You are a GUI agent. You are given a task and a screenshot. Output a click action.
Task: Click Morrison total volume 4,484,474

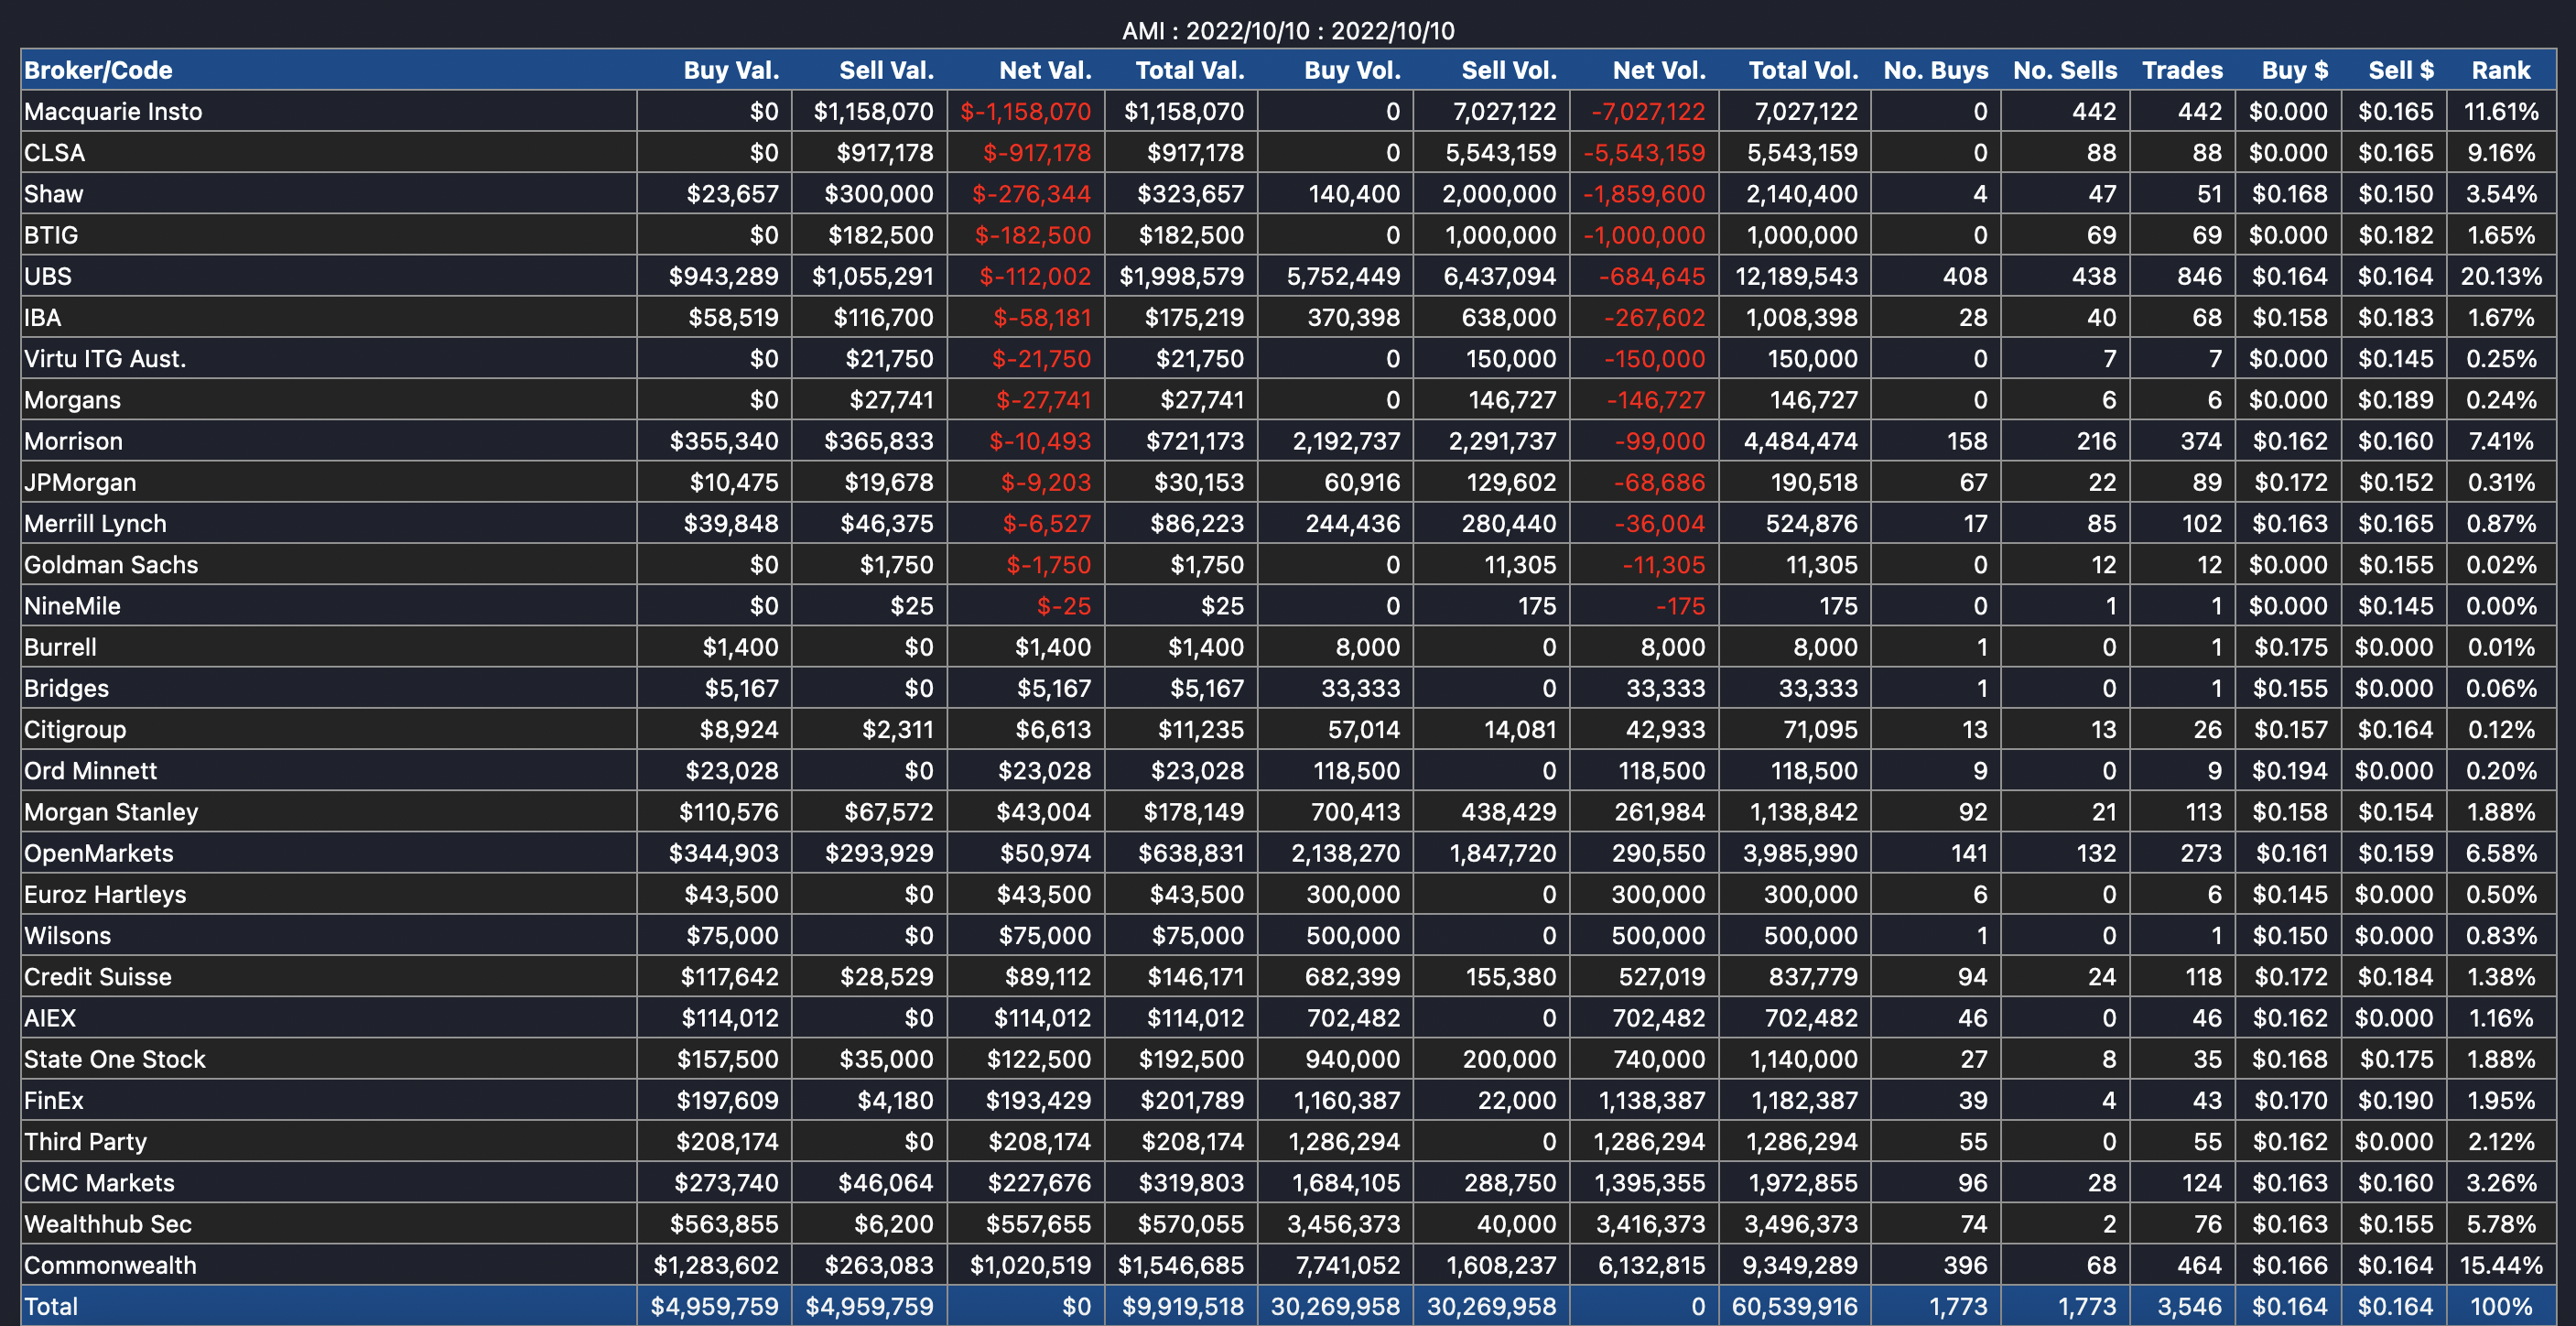click(x=1801, y=441)
